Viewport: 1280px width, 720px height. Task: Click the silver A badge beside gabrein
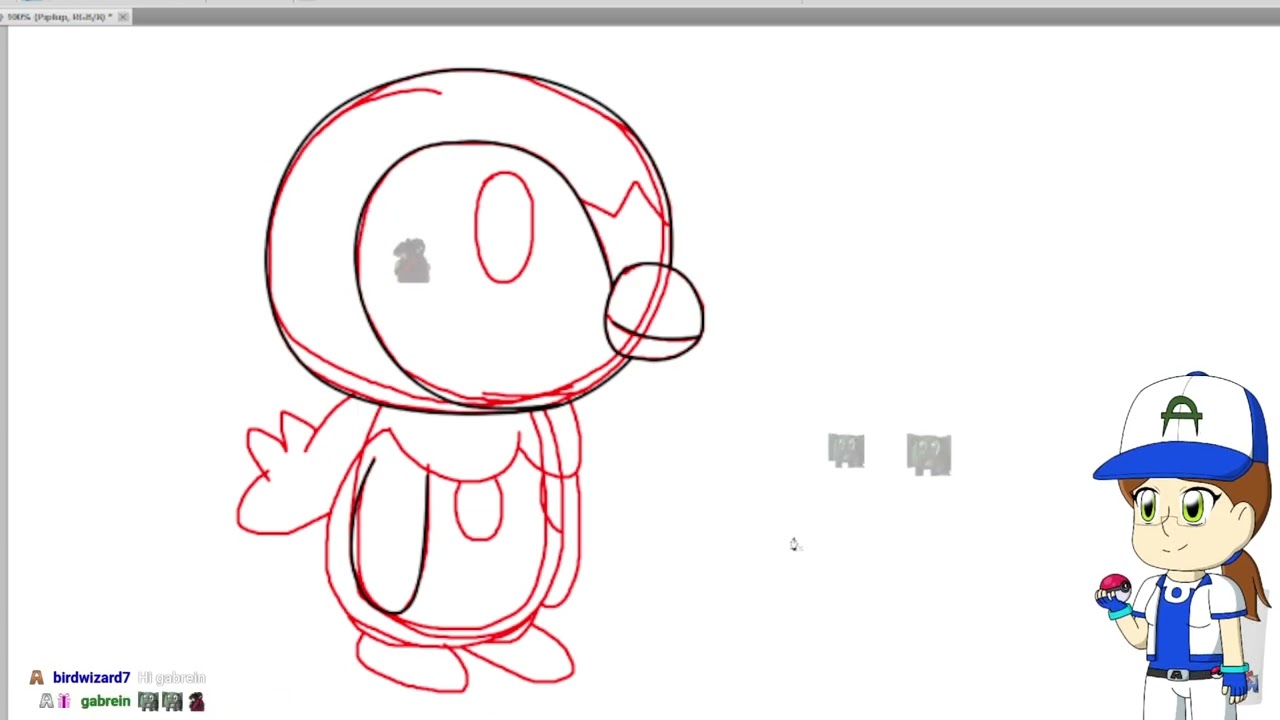pyautogui.click(x=46, y=702)
